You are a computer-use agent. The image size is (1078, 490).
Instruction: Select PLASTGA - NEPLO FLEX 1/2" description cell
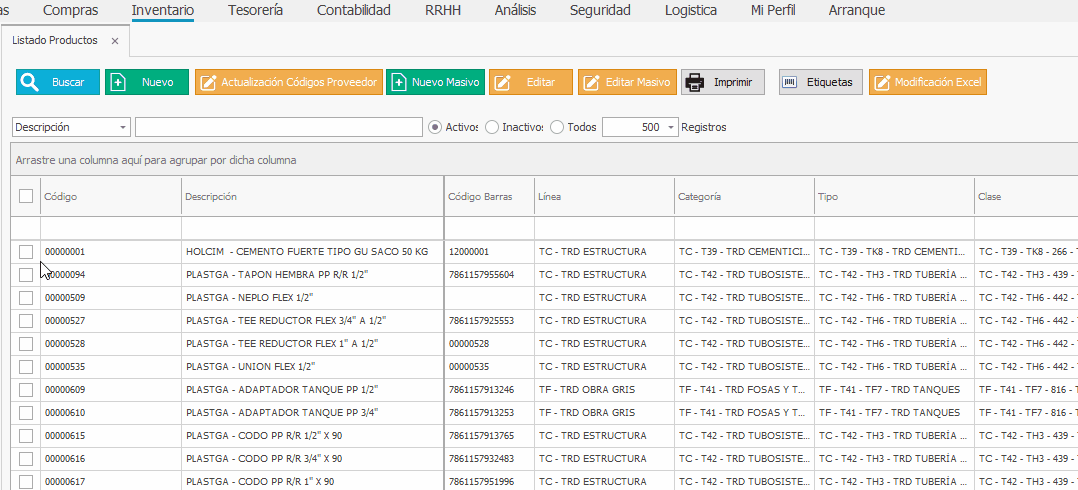(313, 298)
